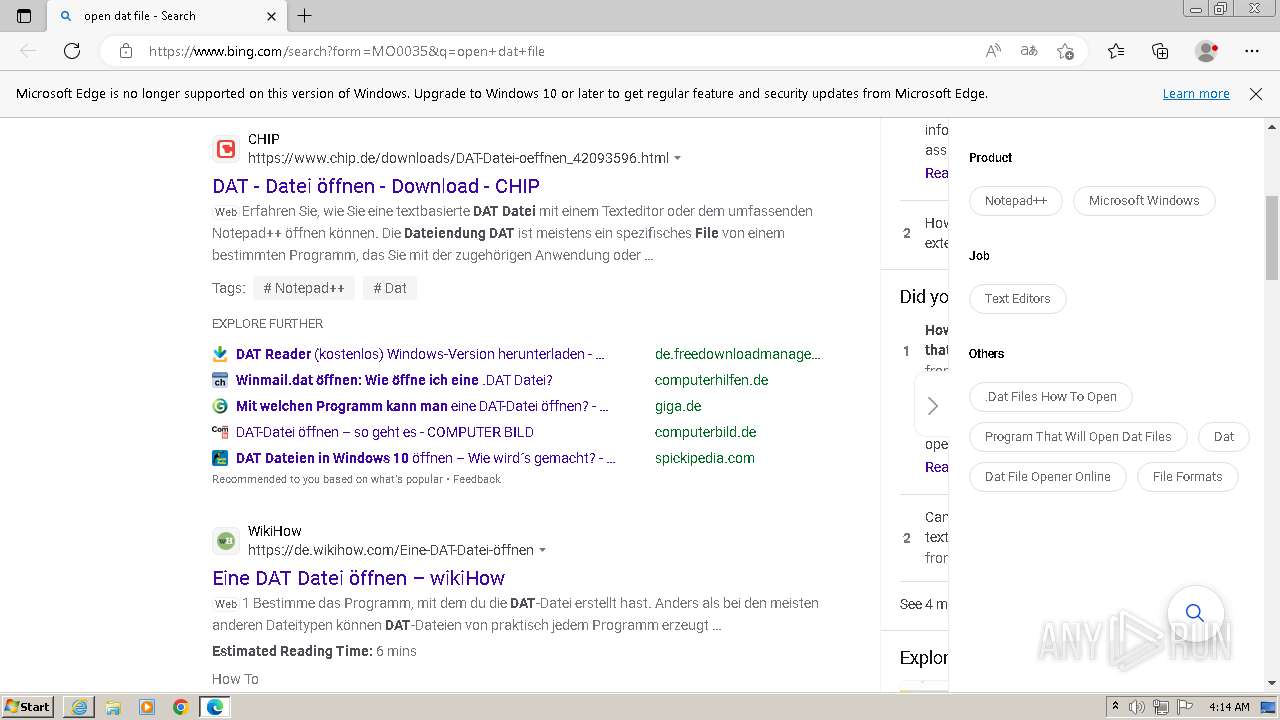
Task: Refresh the page
Action: point(72,51)
